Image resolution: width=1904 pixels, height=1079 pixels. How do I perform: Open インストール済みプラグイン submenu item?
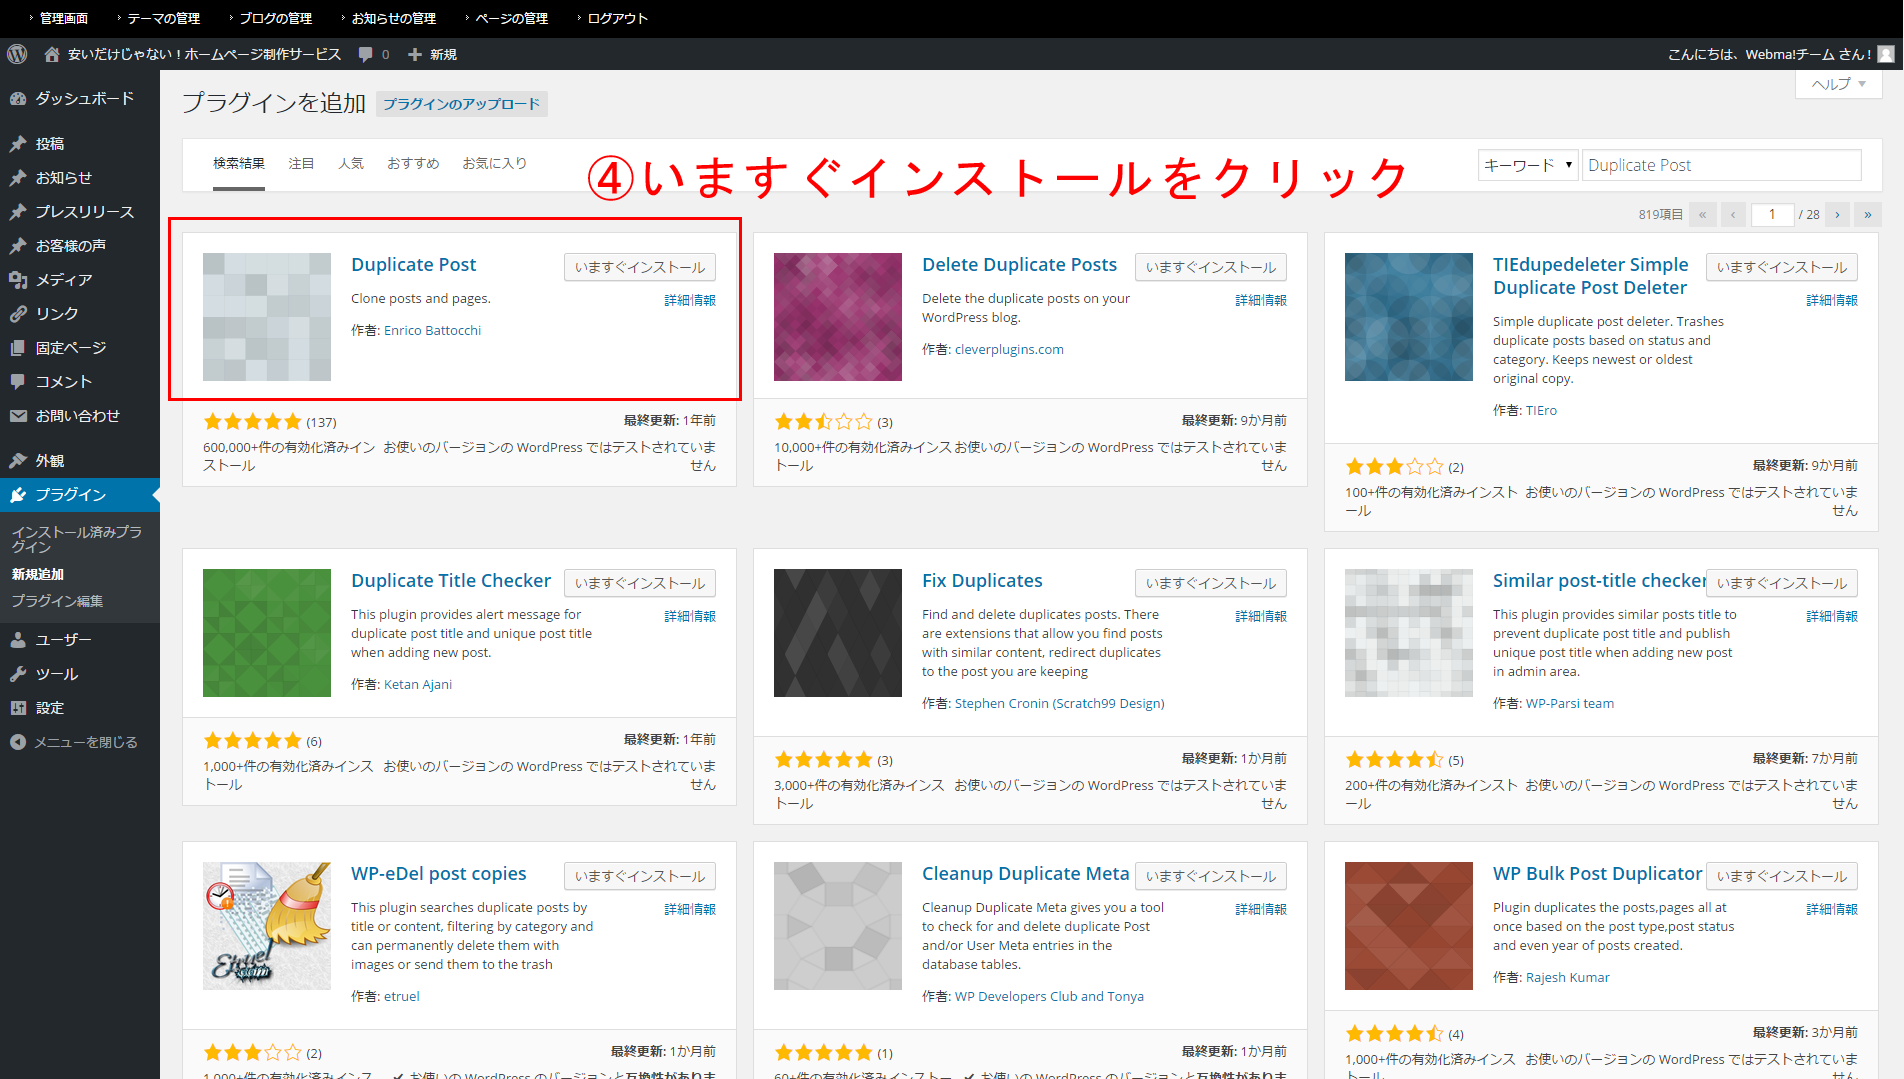(x=77, y=539)
